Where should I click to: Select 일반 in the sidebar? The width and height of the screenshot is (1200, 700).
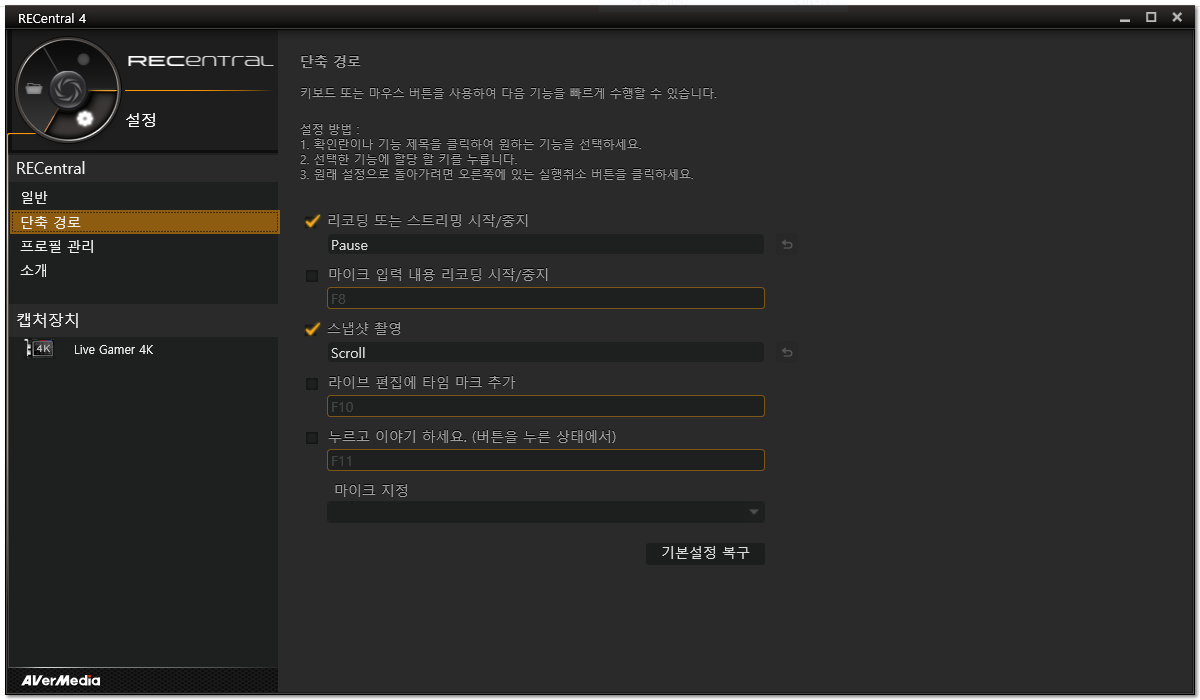tap(144, 198)
